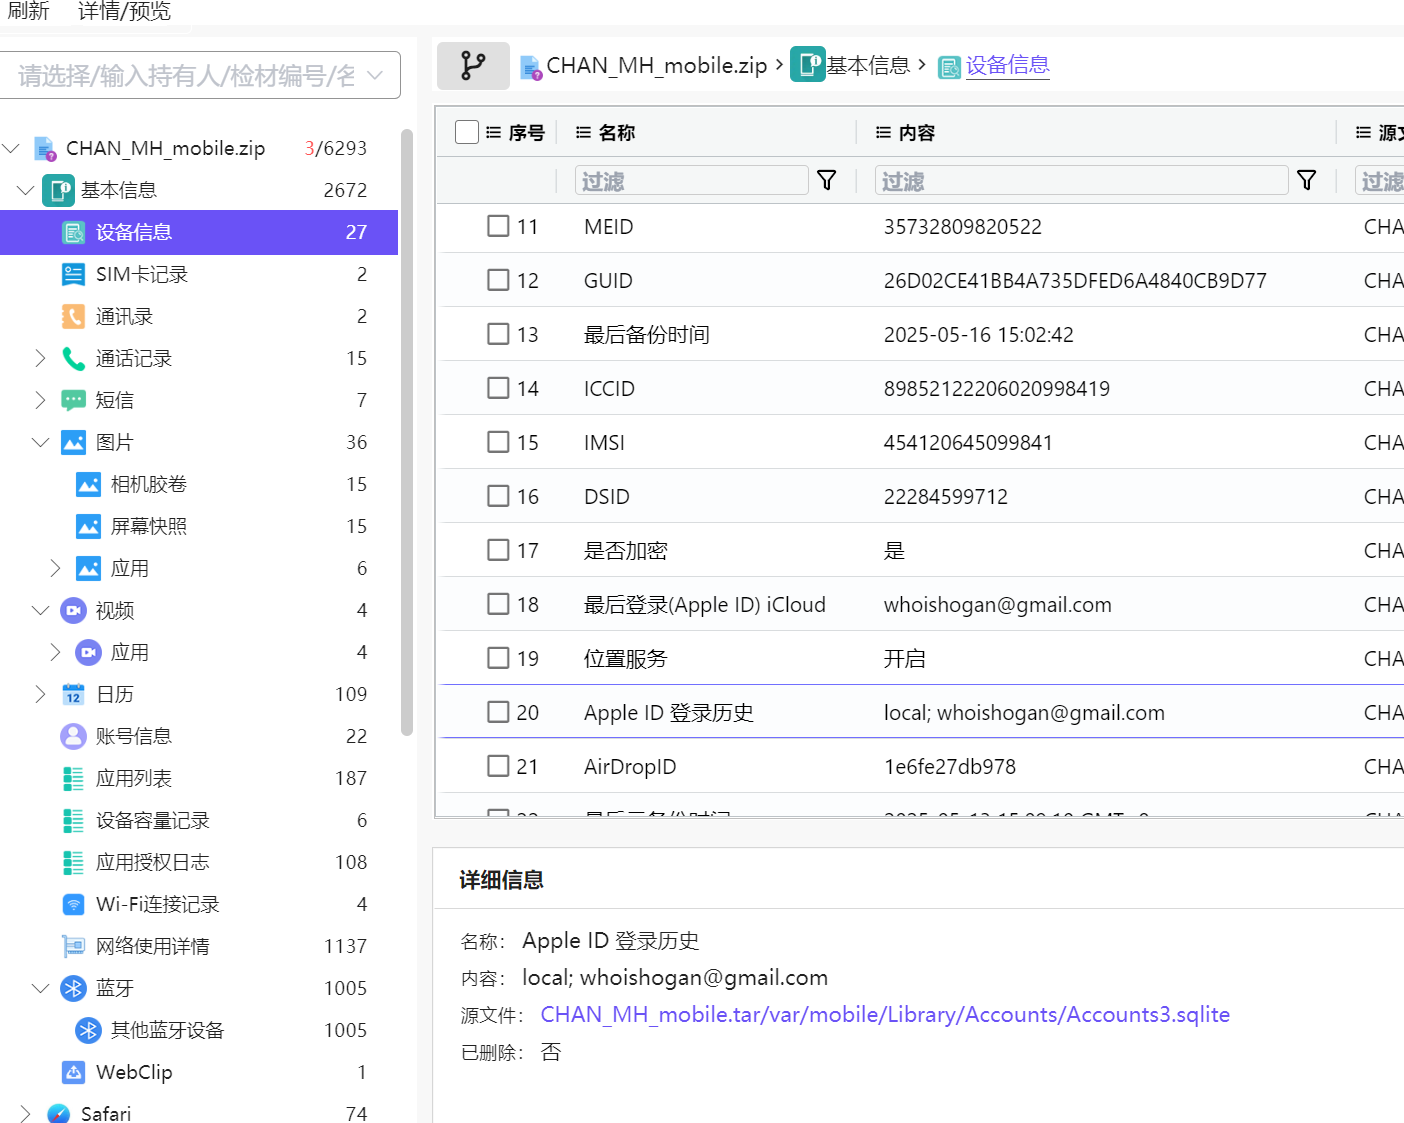The width and height of the screenshot is (1404, 1123).
Task: Click the 相机胶卷 image icon
Action: (x=89, y=484)
